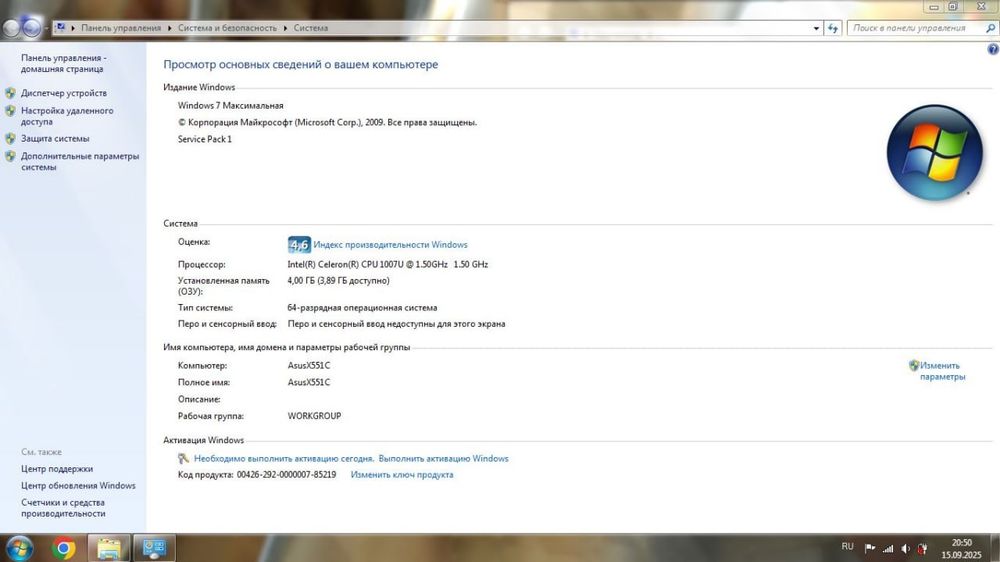Screen dimensions: 1000x562
Task: Click shield icon beside 'Дополнительные параметры системы'
Action: pyautogui.click(x=10, y=156)
